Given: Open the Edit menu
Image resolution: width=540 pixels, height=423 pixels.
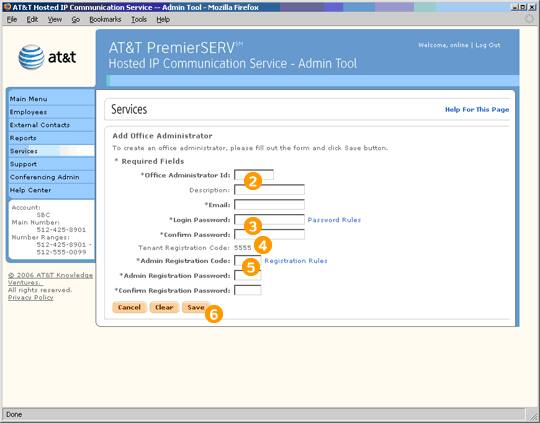Looking at the screenshot, I should pos(32,20).
